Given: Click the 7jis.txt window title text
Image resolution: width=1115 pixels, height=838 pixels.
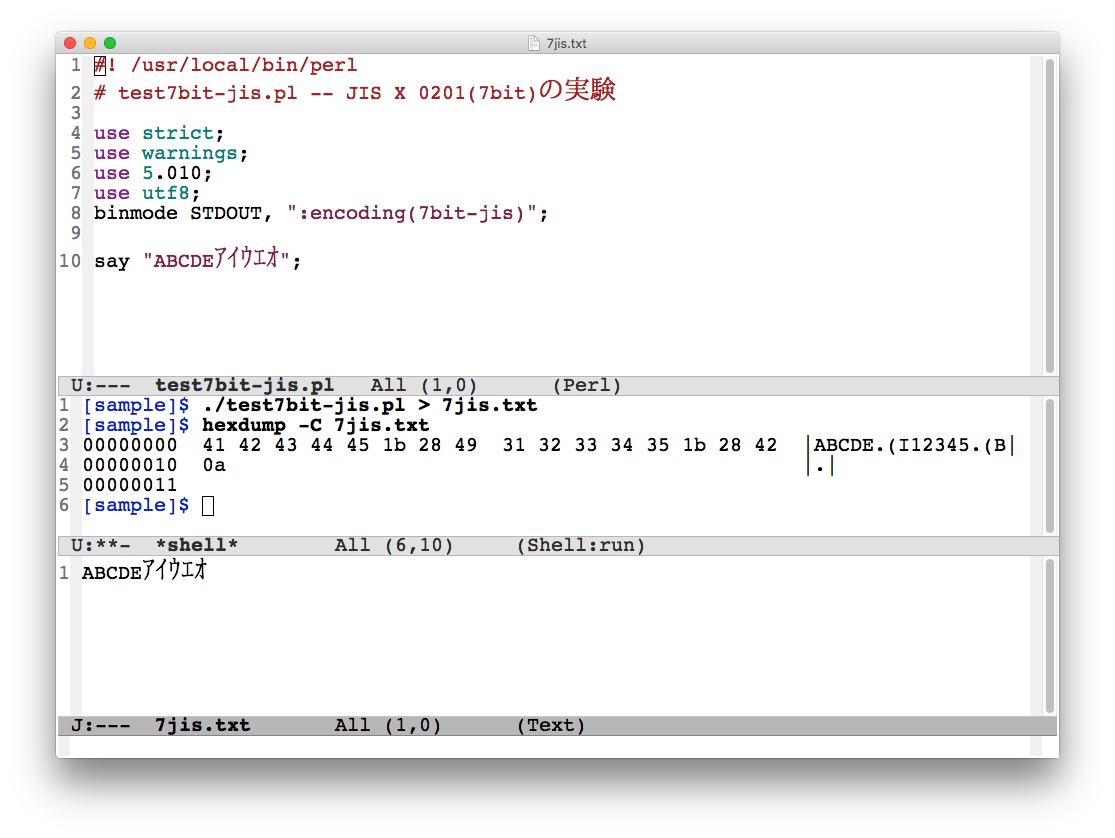Looking at the screenshot, I should click(x=566, y=43).
